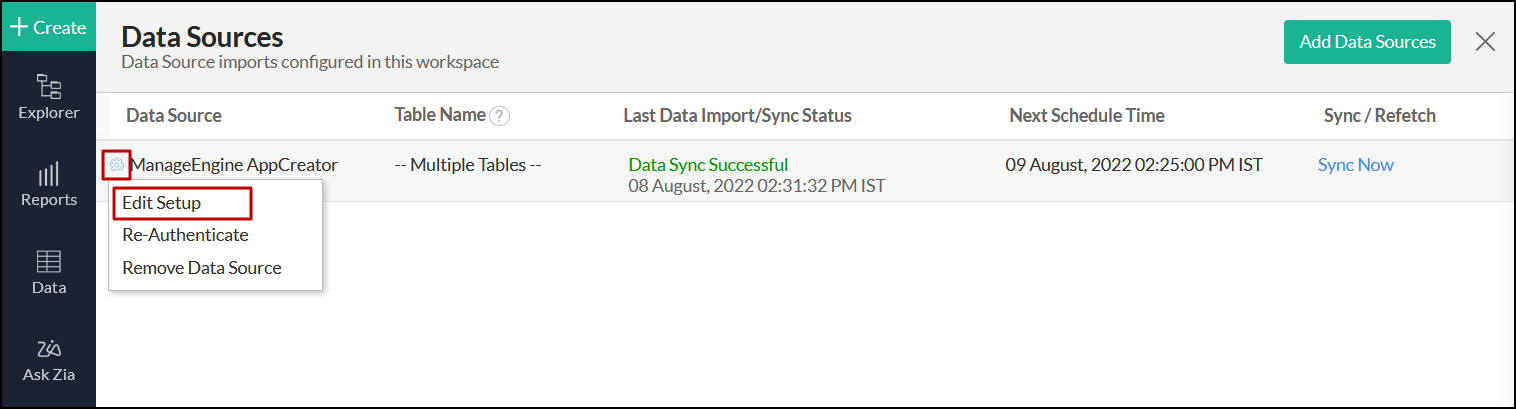Select Edit Setup from the context menu
1516x409 pixels.
162,203
